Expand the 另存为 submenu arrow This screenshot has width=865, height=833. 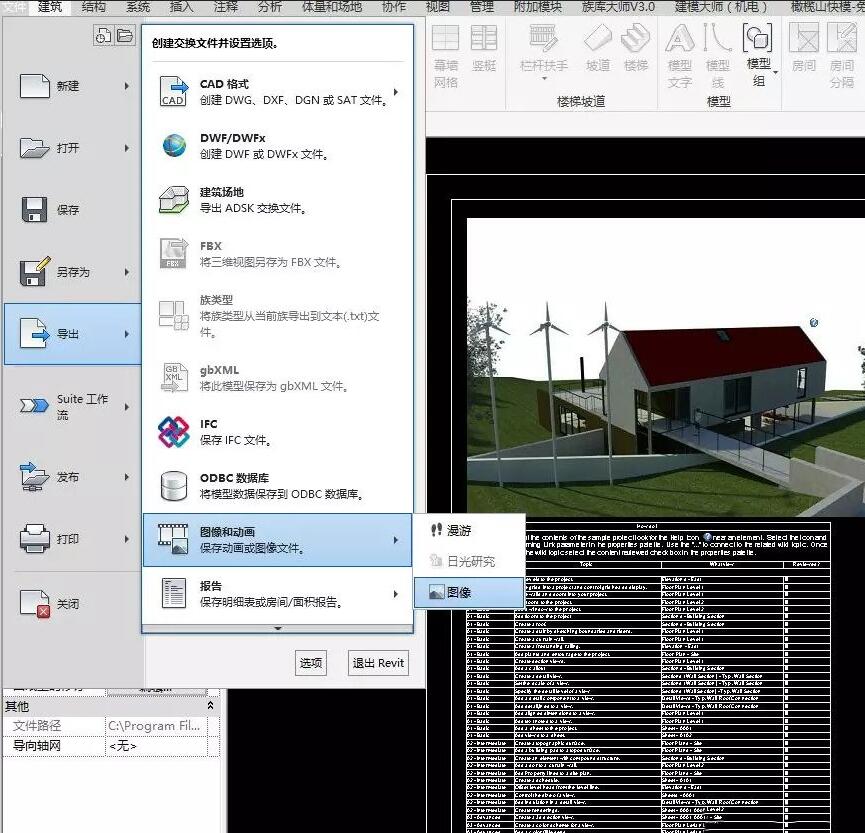click(127, 272)
